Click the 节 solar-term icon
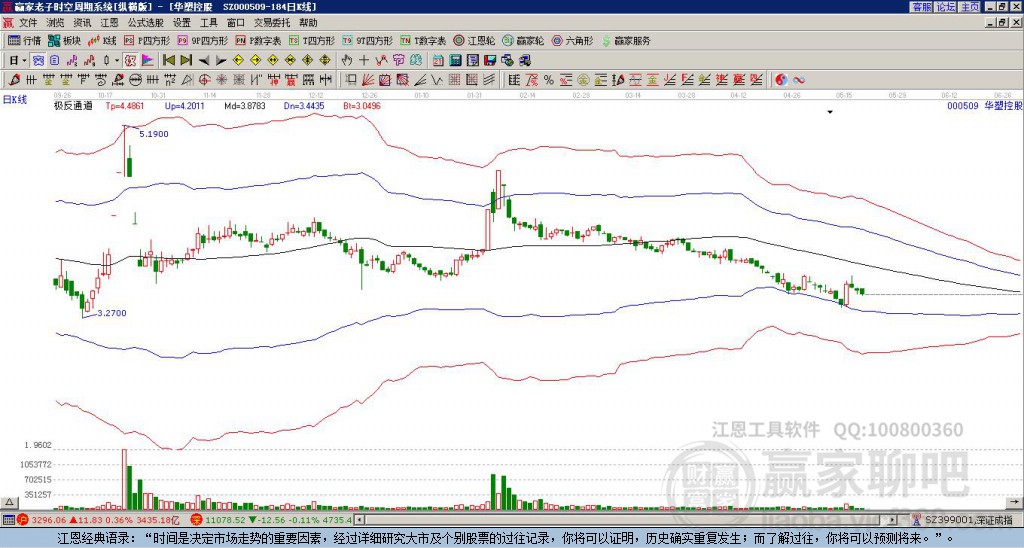This screenshot has height=548, width=1024. (x=398, y=61)
